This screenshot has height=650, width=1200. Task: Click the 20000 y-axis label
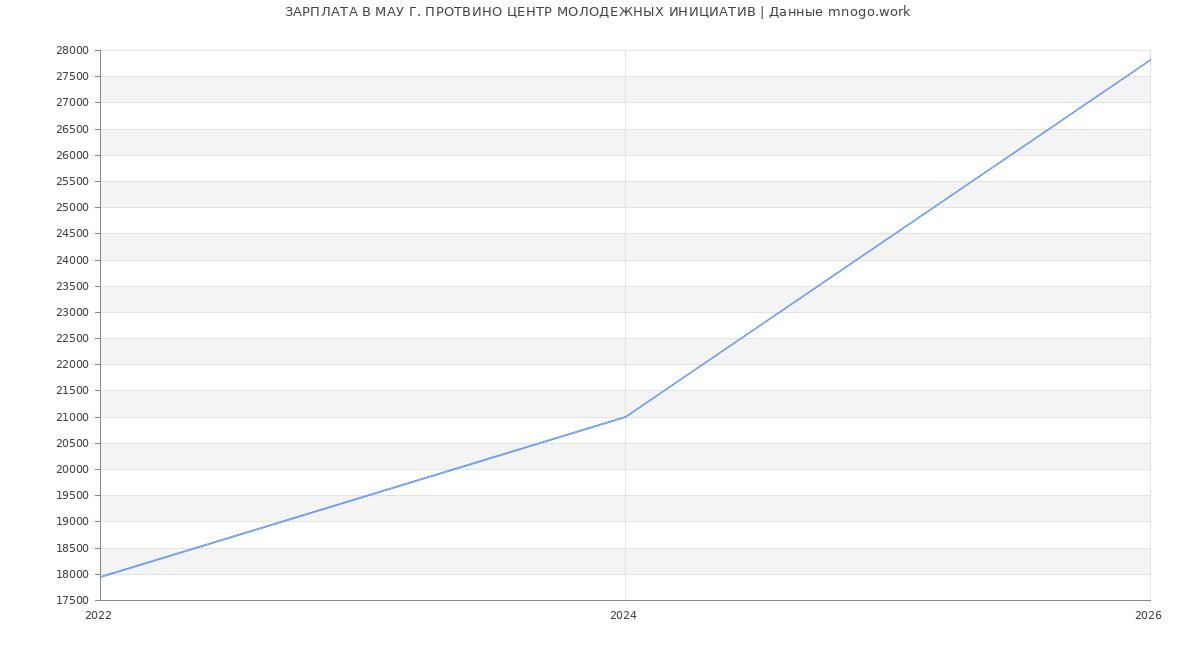click(x=72, y=469)
